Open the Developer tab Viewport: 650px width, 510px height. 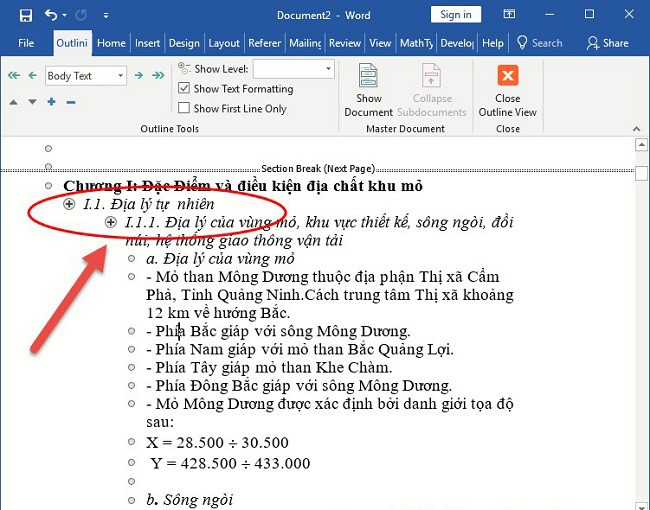[x=457, y=43]
